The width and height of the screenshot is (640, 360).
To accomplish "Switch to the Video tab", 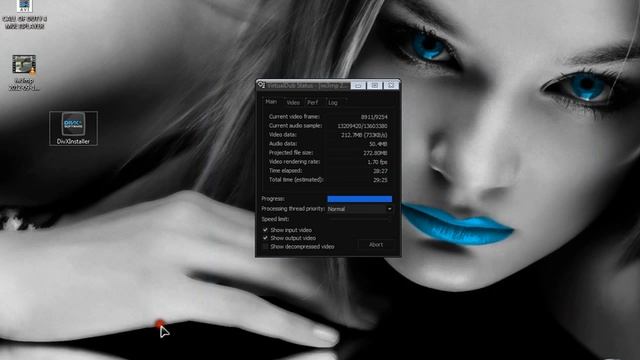I will point(293,102).
